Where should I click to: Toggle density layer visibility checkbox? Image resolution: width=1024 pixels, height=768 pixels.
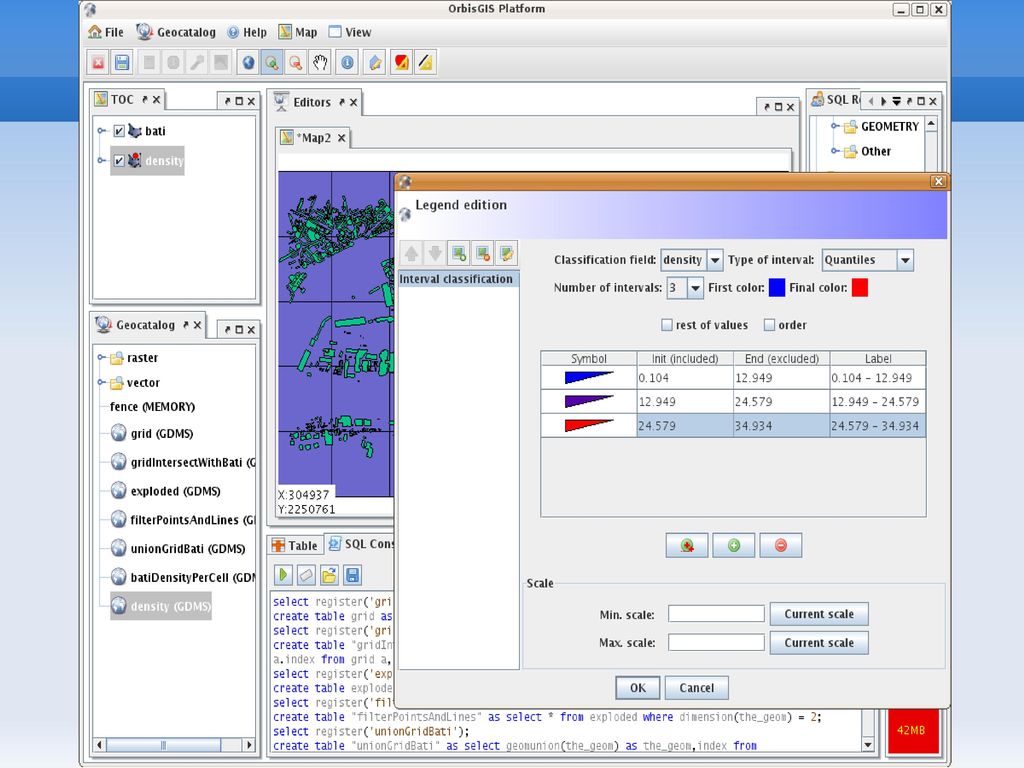pyautogui.click(x=119, y=161)
